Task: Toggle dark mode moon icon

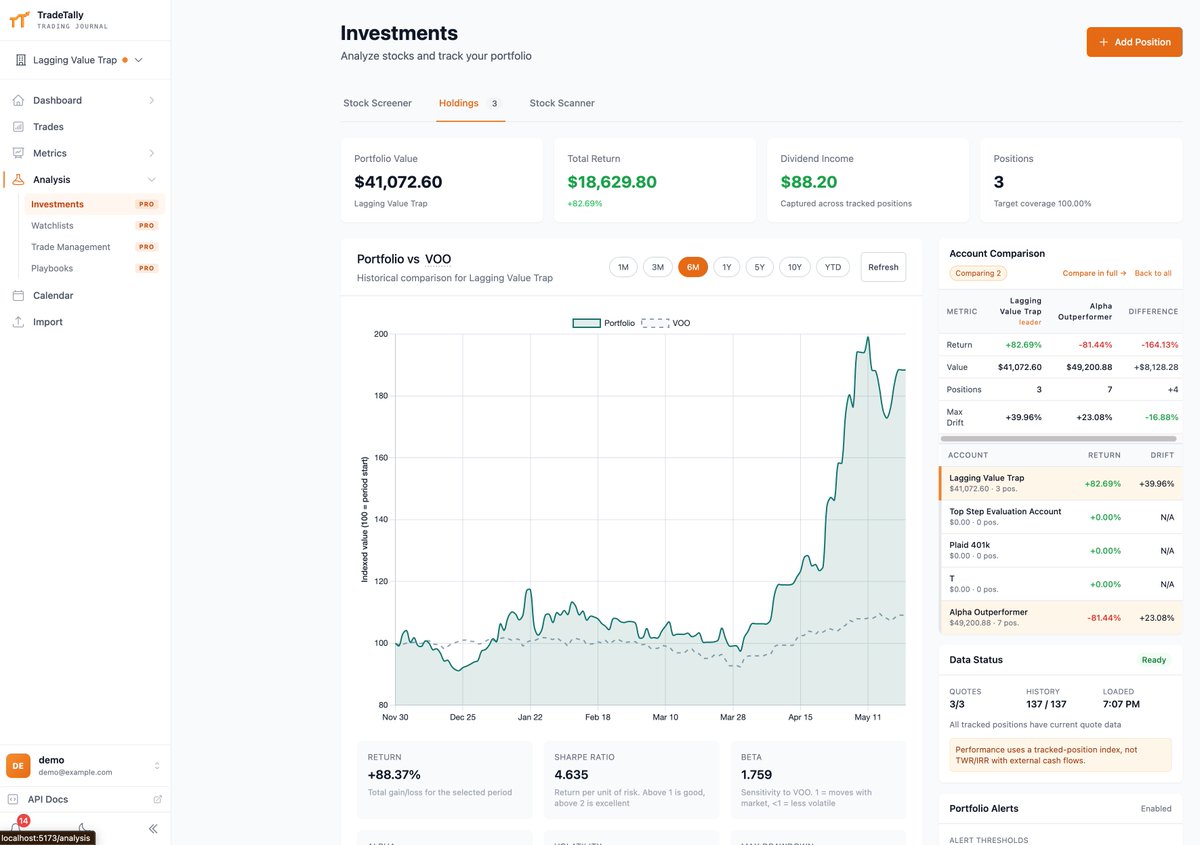Action: [x=83, y=828]
